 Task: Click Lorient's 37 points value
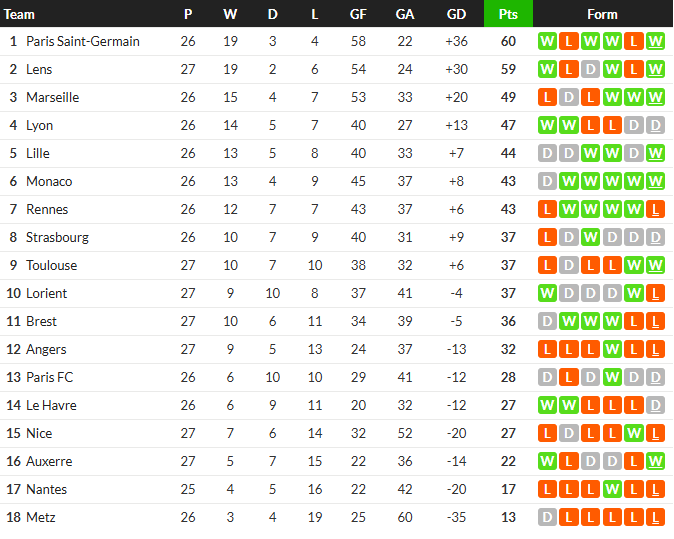pos(508,293)
